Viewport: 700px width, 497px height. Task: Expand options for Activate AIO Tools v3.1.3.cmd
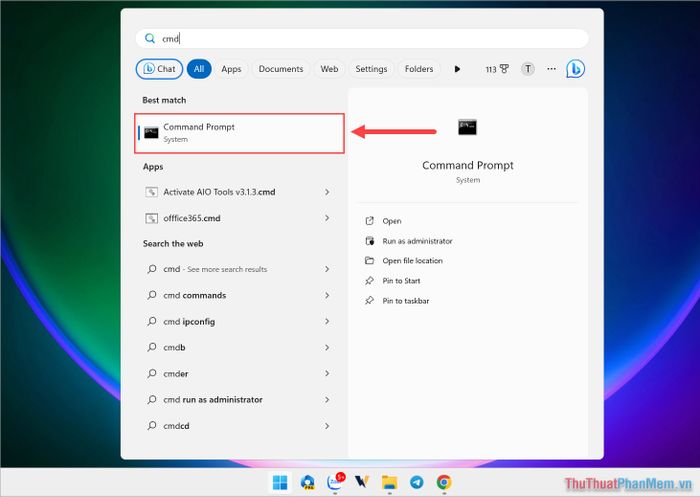click(x=327, y=192)
